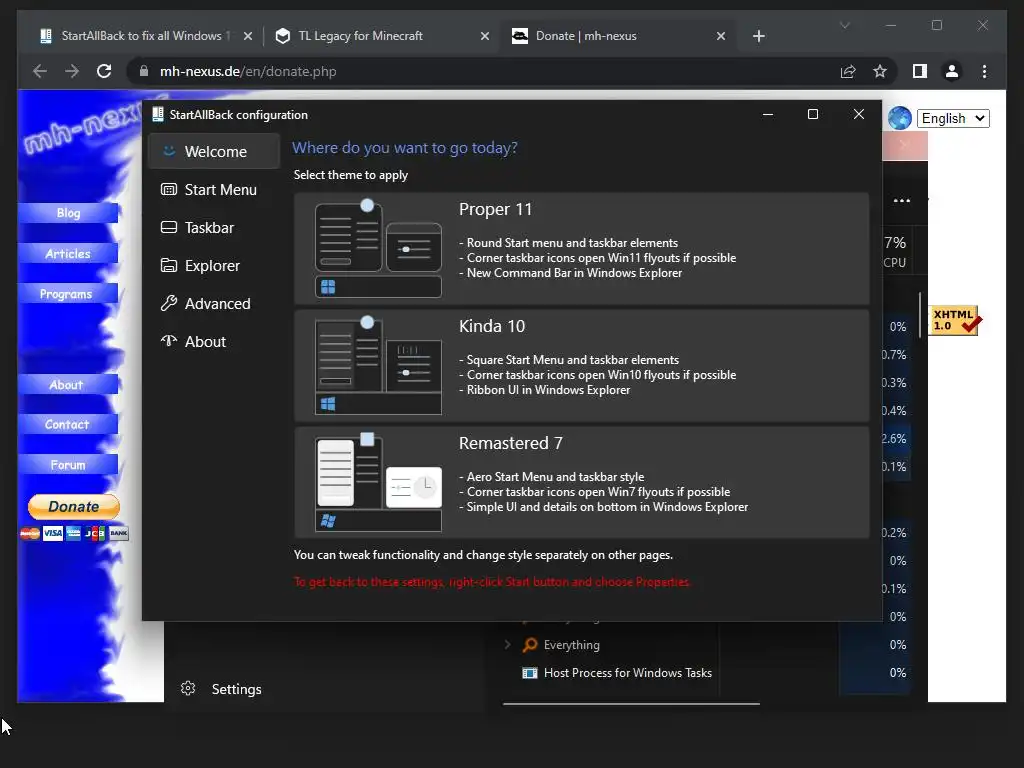Open the Advanced settings page
Viewport: 1024px width, 768px height.
coord(214,303)
